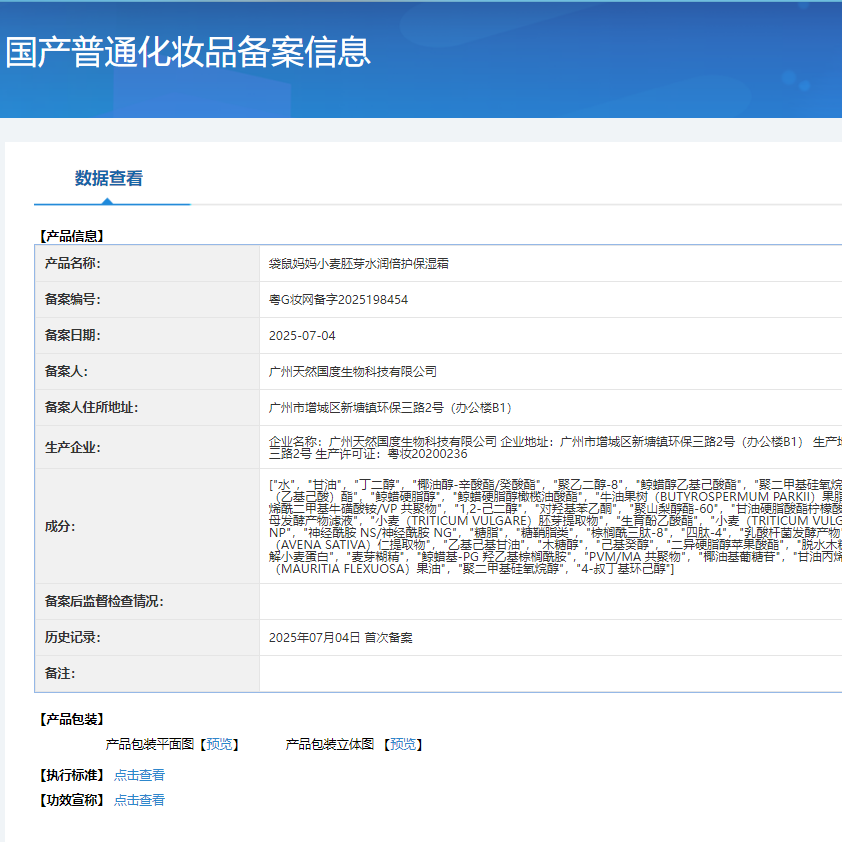The width and height of the screenshot is (842, 842).
Task: Click 点击查看 next to 功效宣称
Action: point(139,800)
